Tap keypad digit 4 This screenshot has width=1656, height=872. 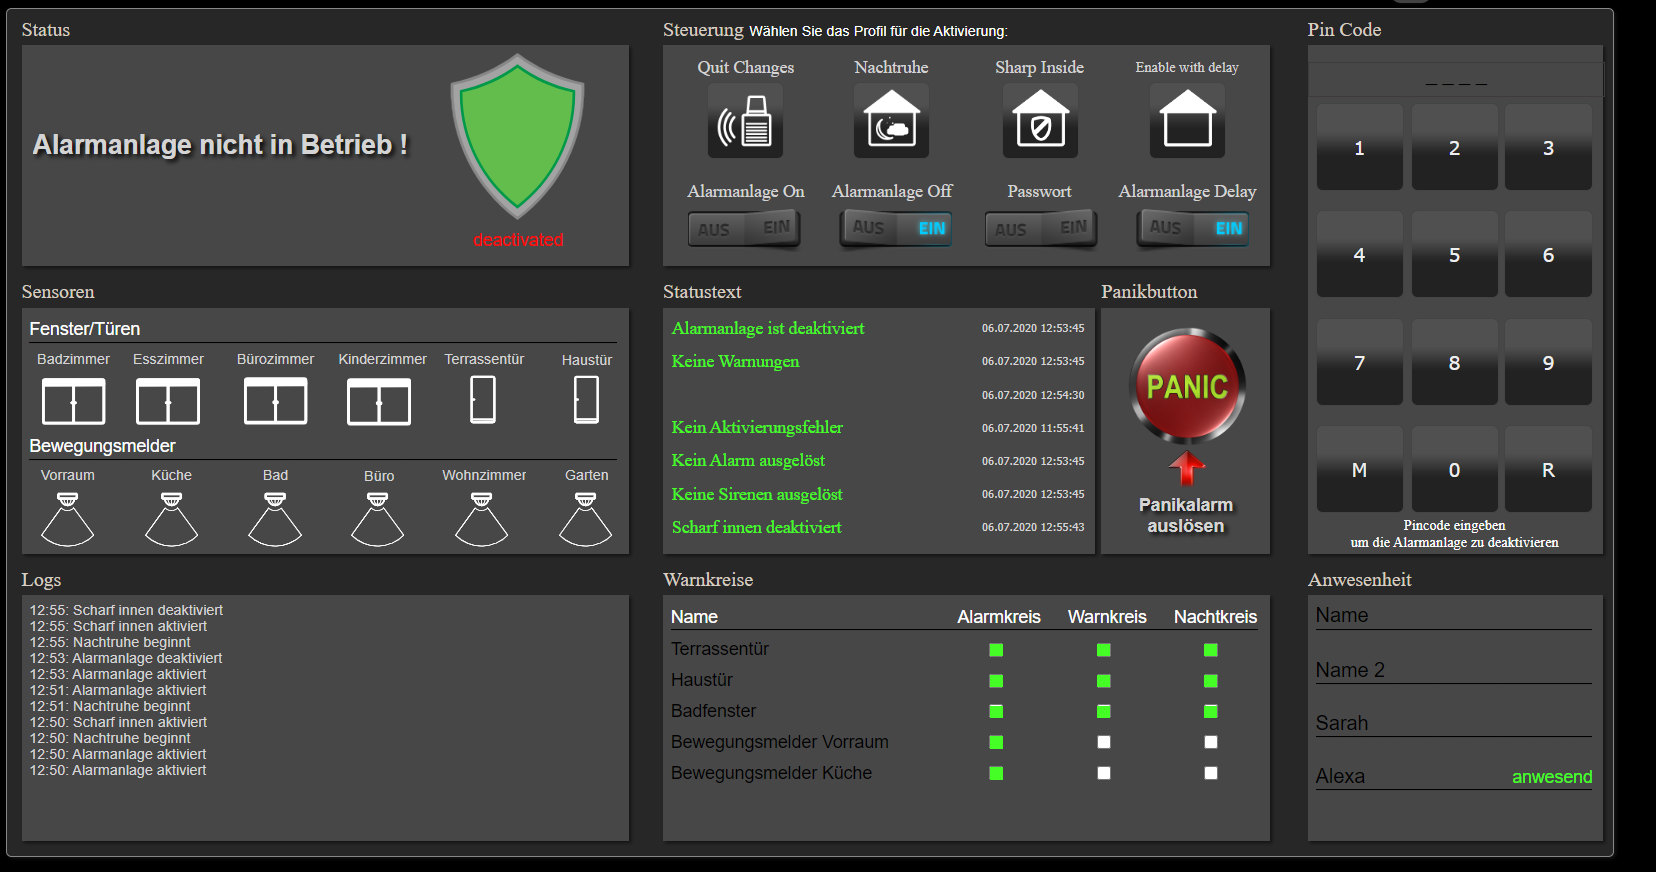(x=1359, y=254)
